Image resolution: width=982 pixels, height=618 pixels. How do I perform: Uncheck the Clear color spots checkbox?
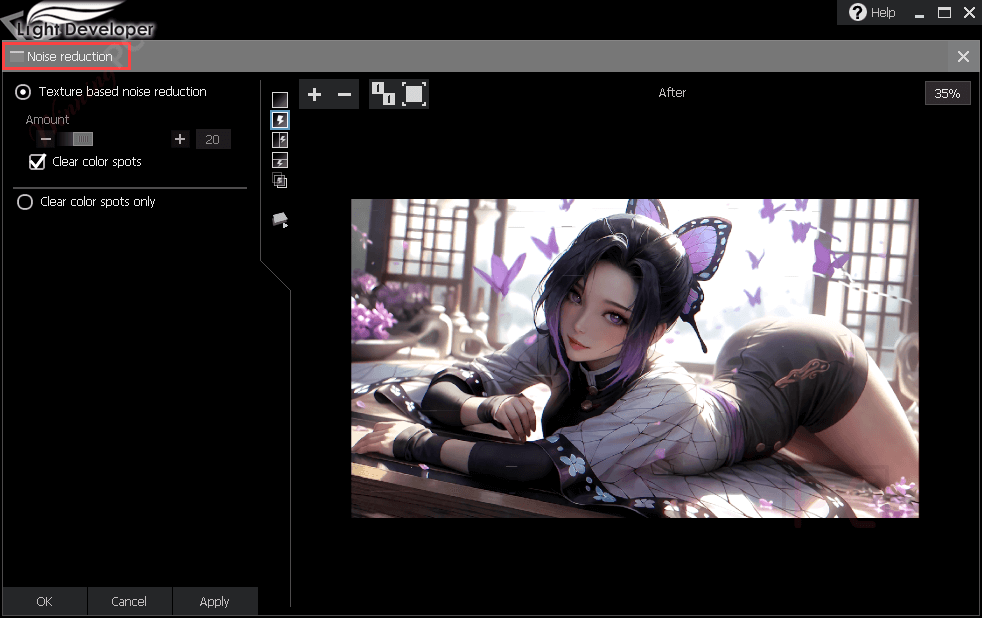(x=38, y=162)
